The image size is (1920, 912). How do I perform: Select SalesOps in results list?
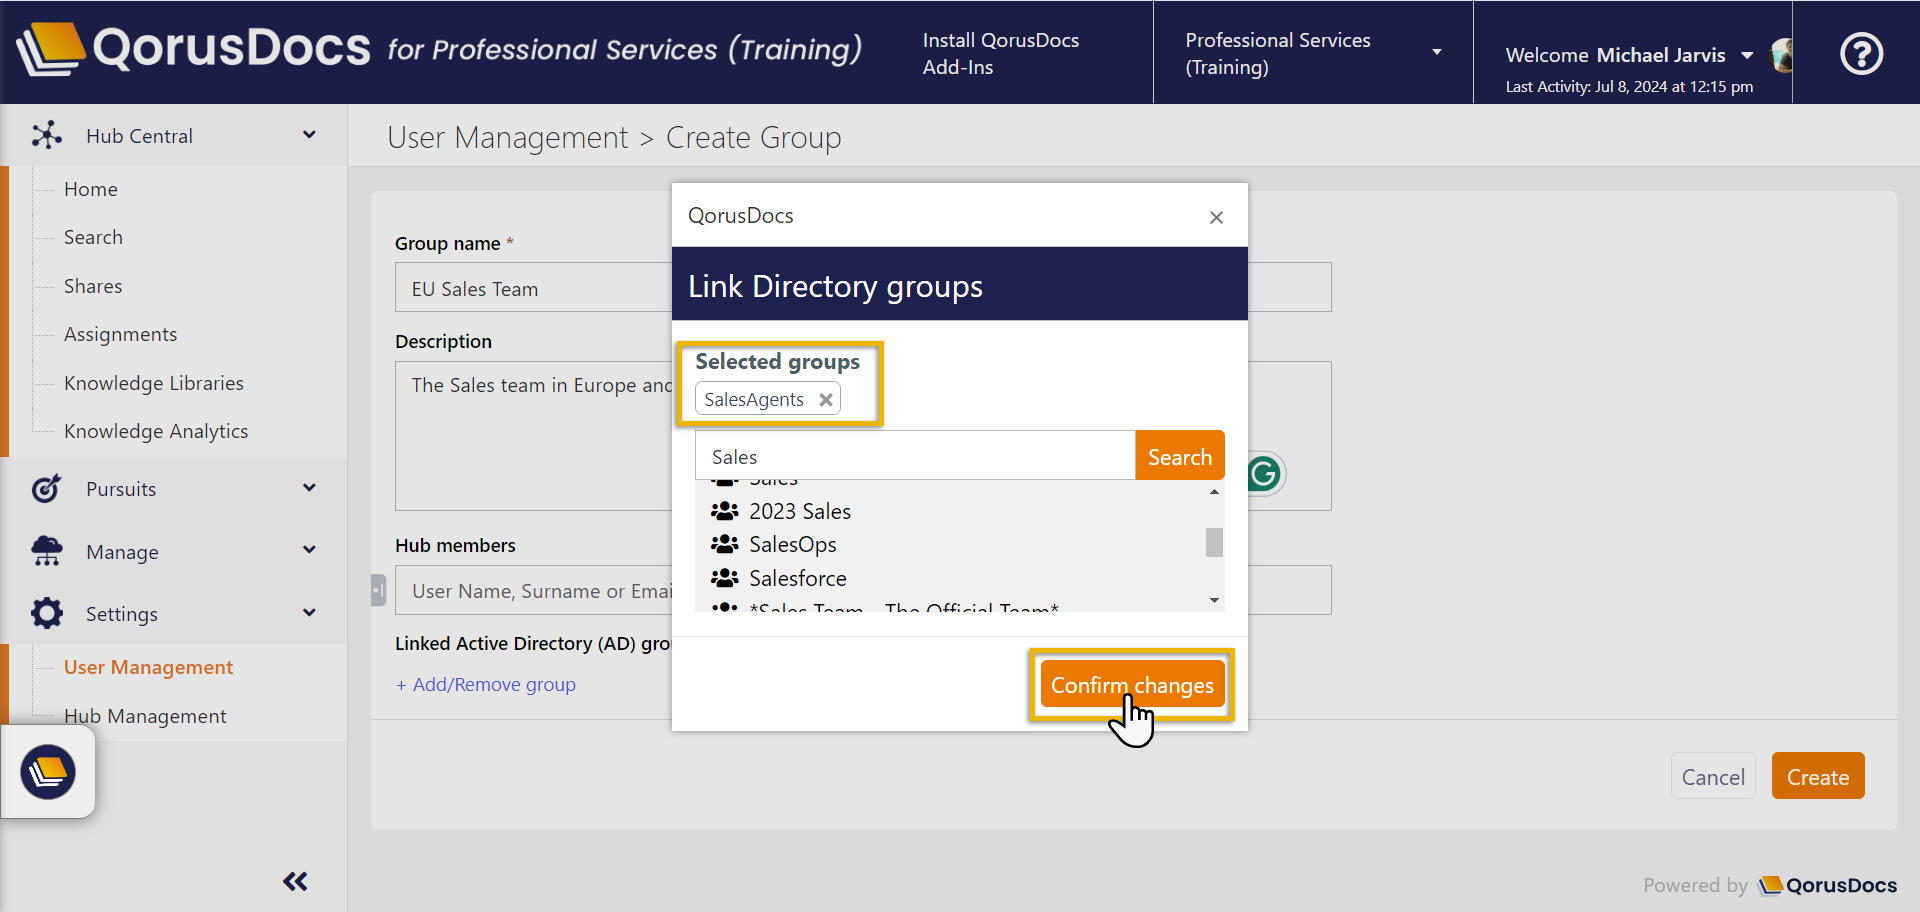[x=792, y=544]
